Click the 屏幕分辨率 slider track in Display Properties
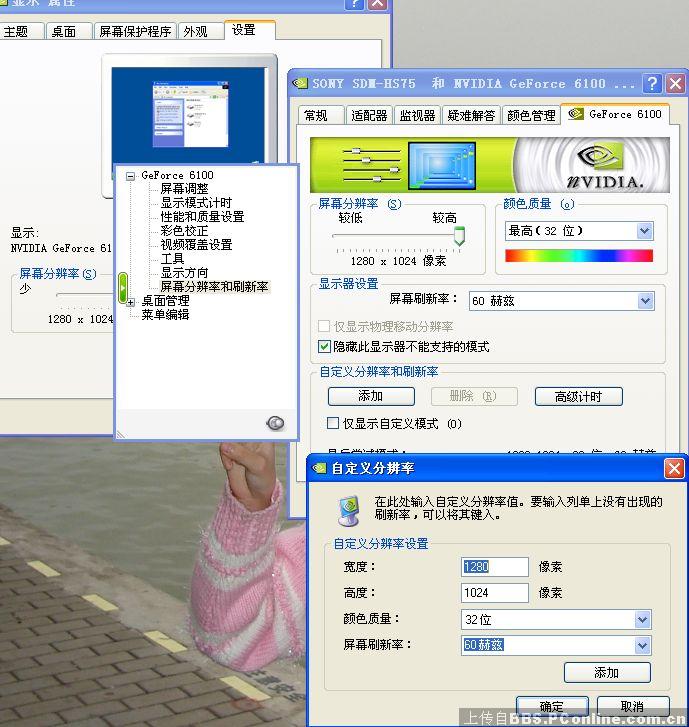Image resolution: width=689 pixels, height=727 pixels. [x=83, y=295]
